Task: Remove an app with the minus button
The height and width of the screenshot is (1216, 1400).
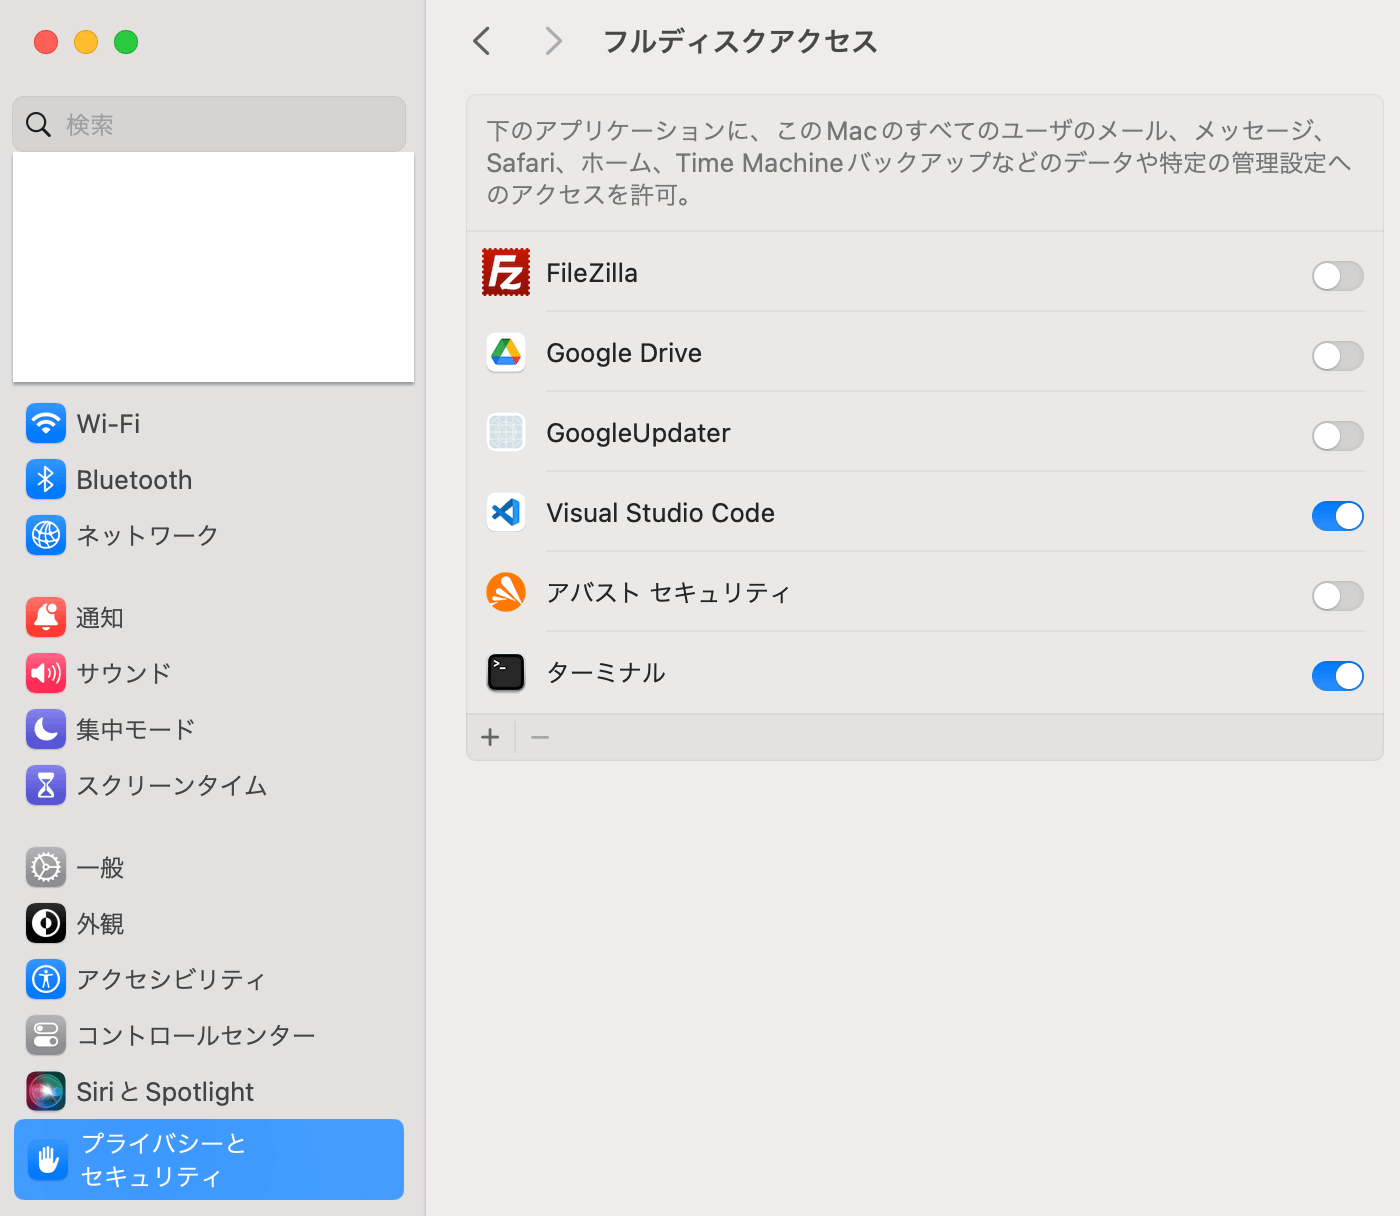Action: coord(540,737)
